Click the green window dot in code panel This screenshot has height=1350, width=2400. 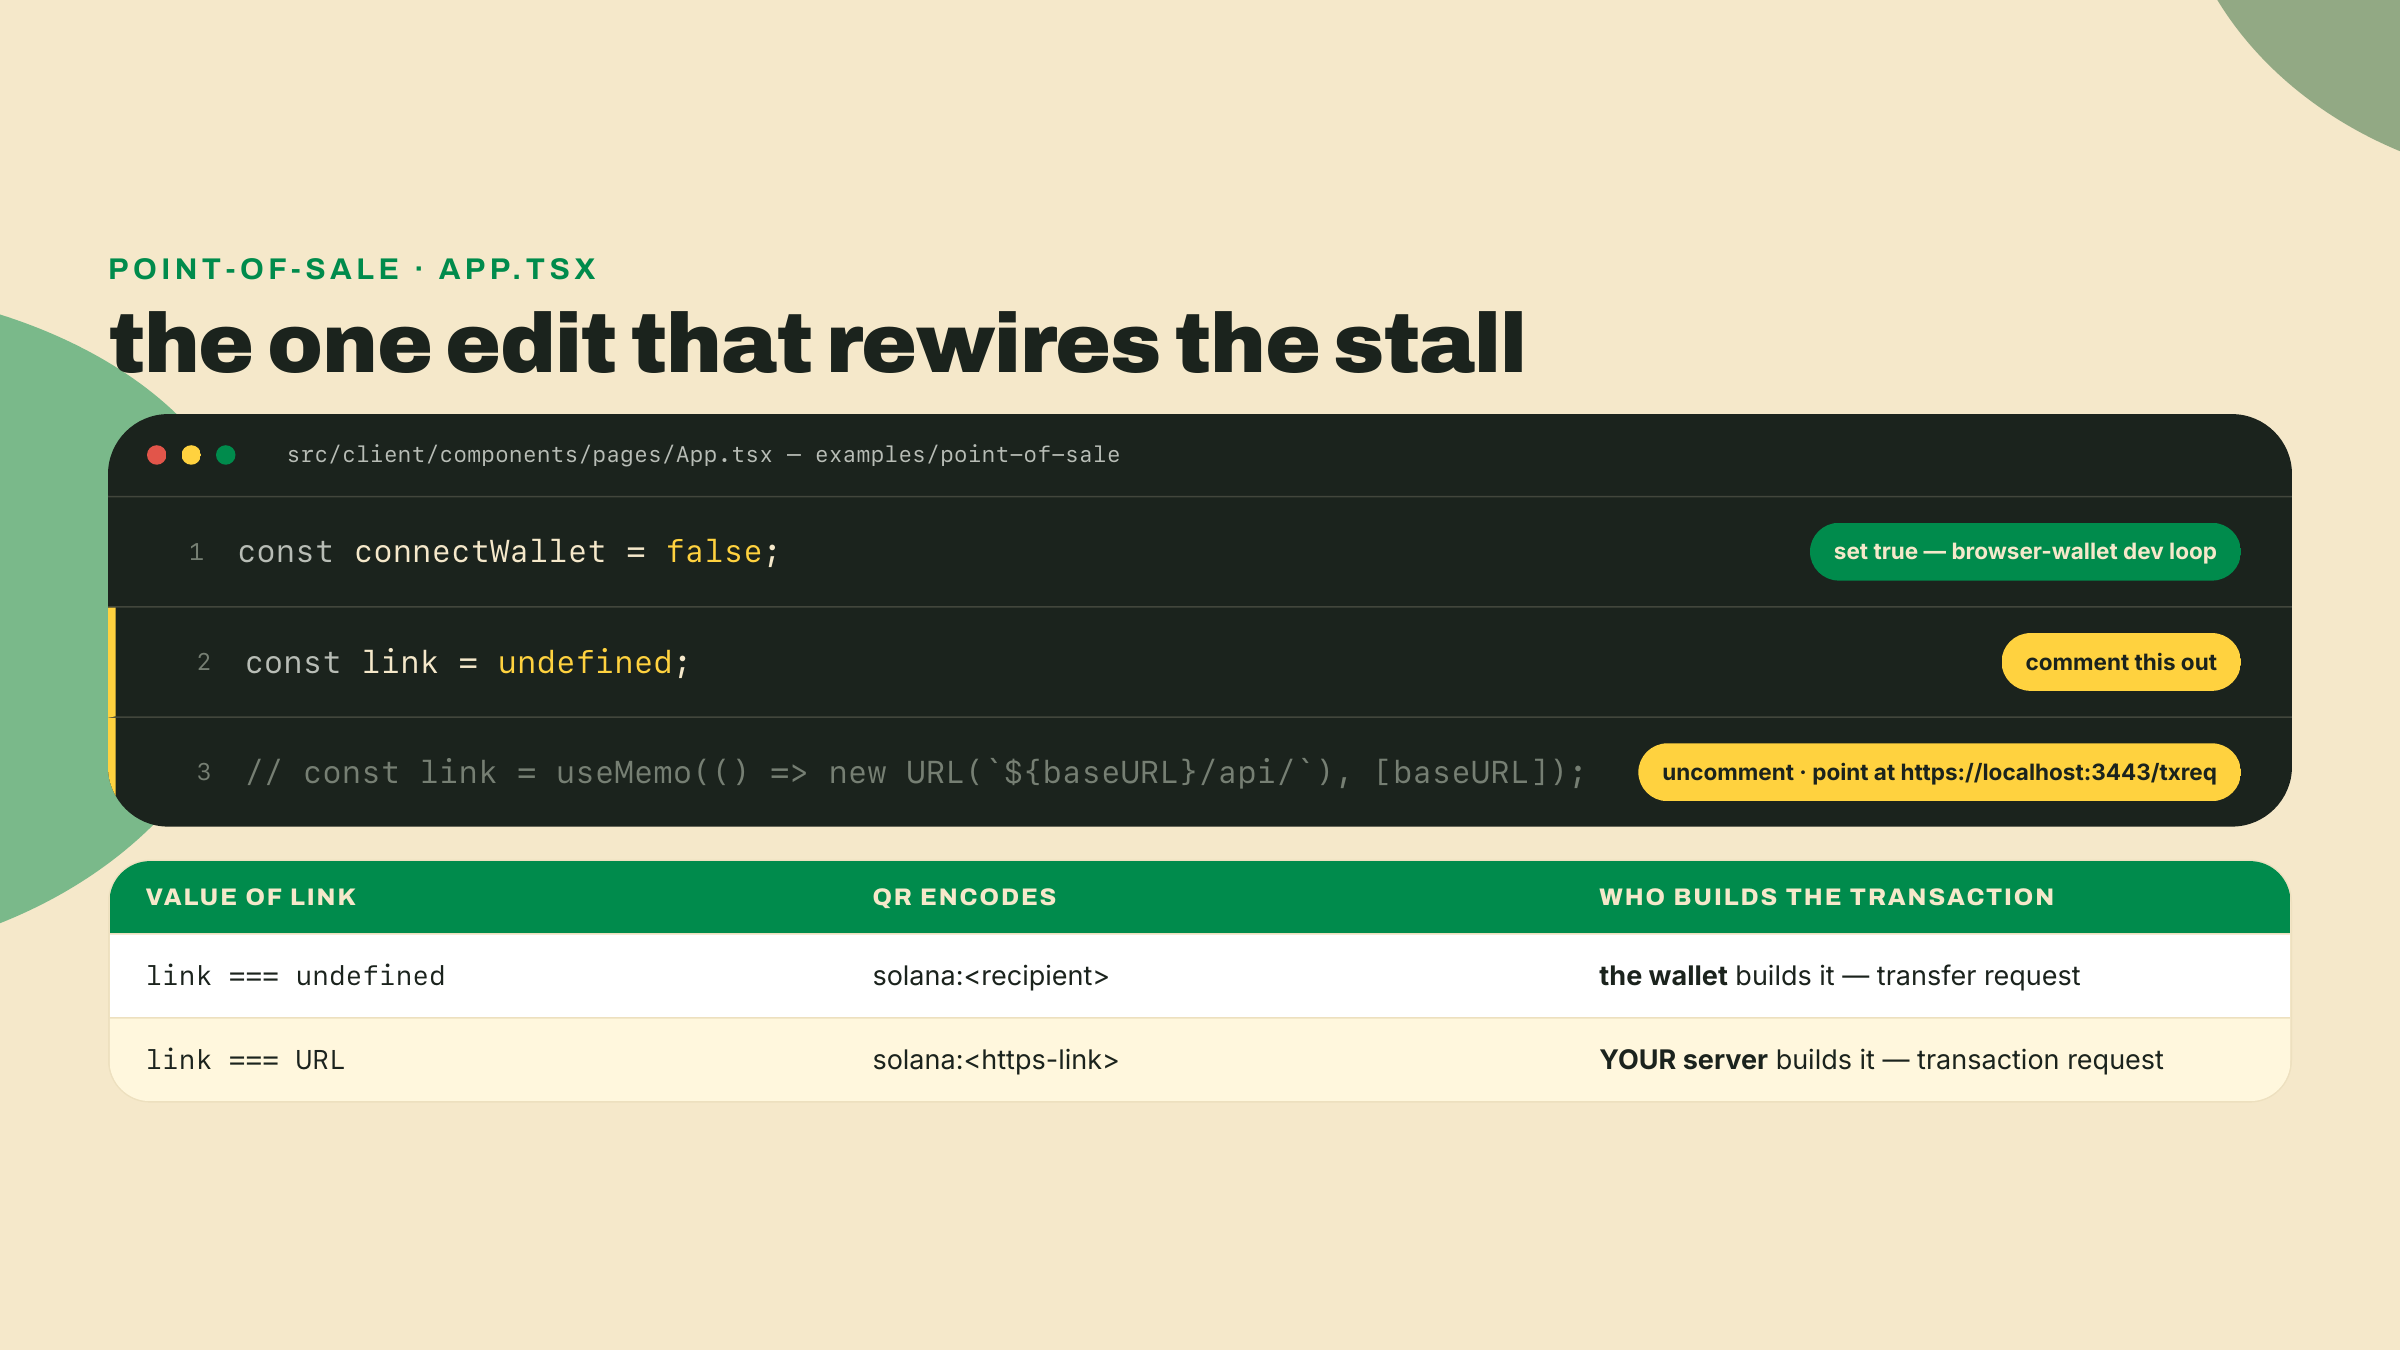[x=226, y=455]
